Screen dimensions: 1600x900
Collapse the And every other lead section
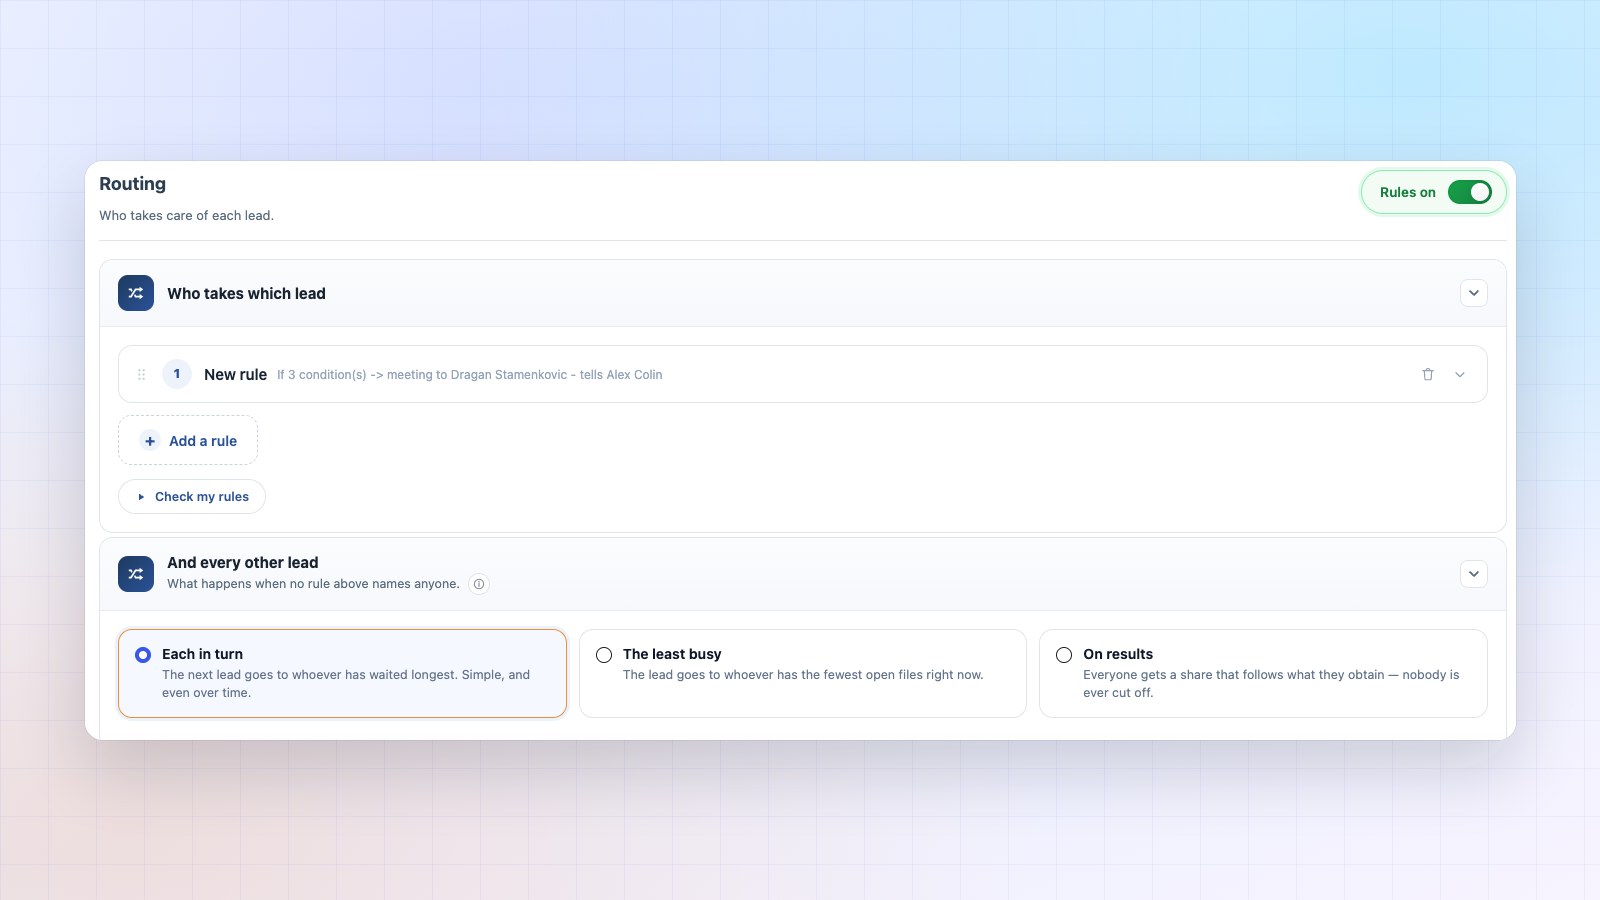(x=1473, y=574)
